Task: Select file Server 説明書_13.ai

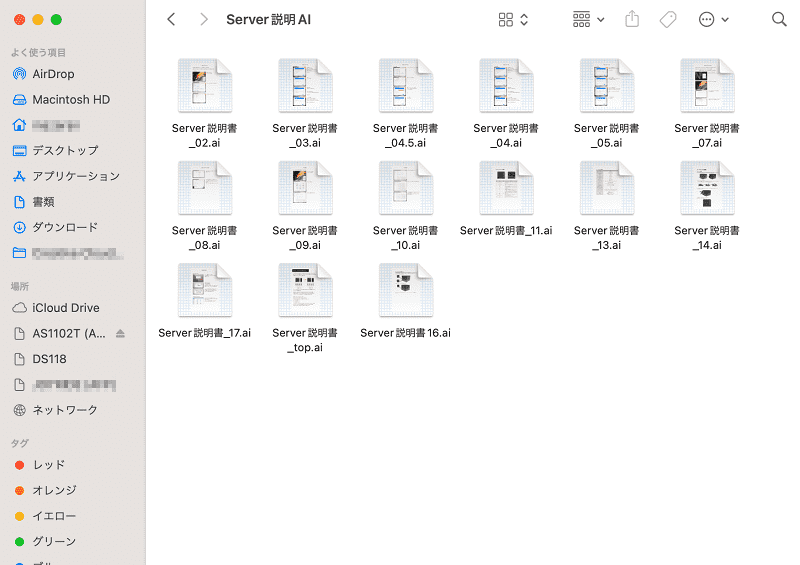Action: [607, 206]
